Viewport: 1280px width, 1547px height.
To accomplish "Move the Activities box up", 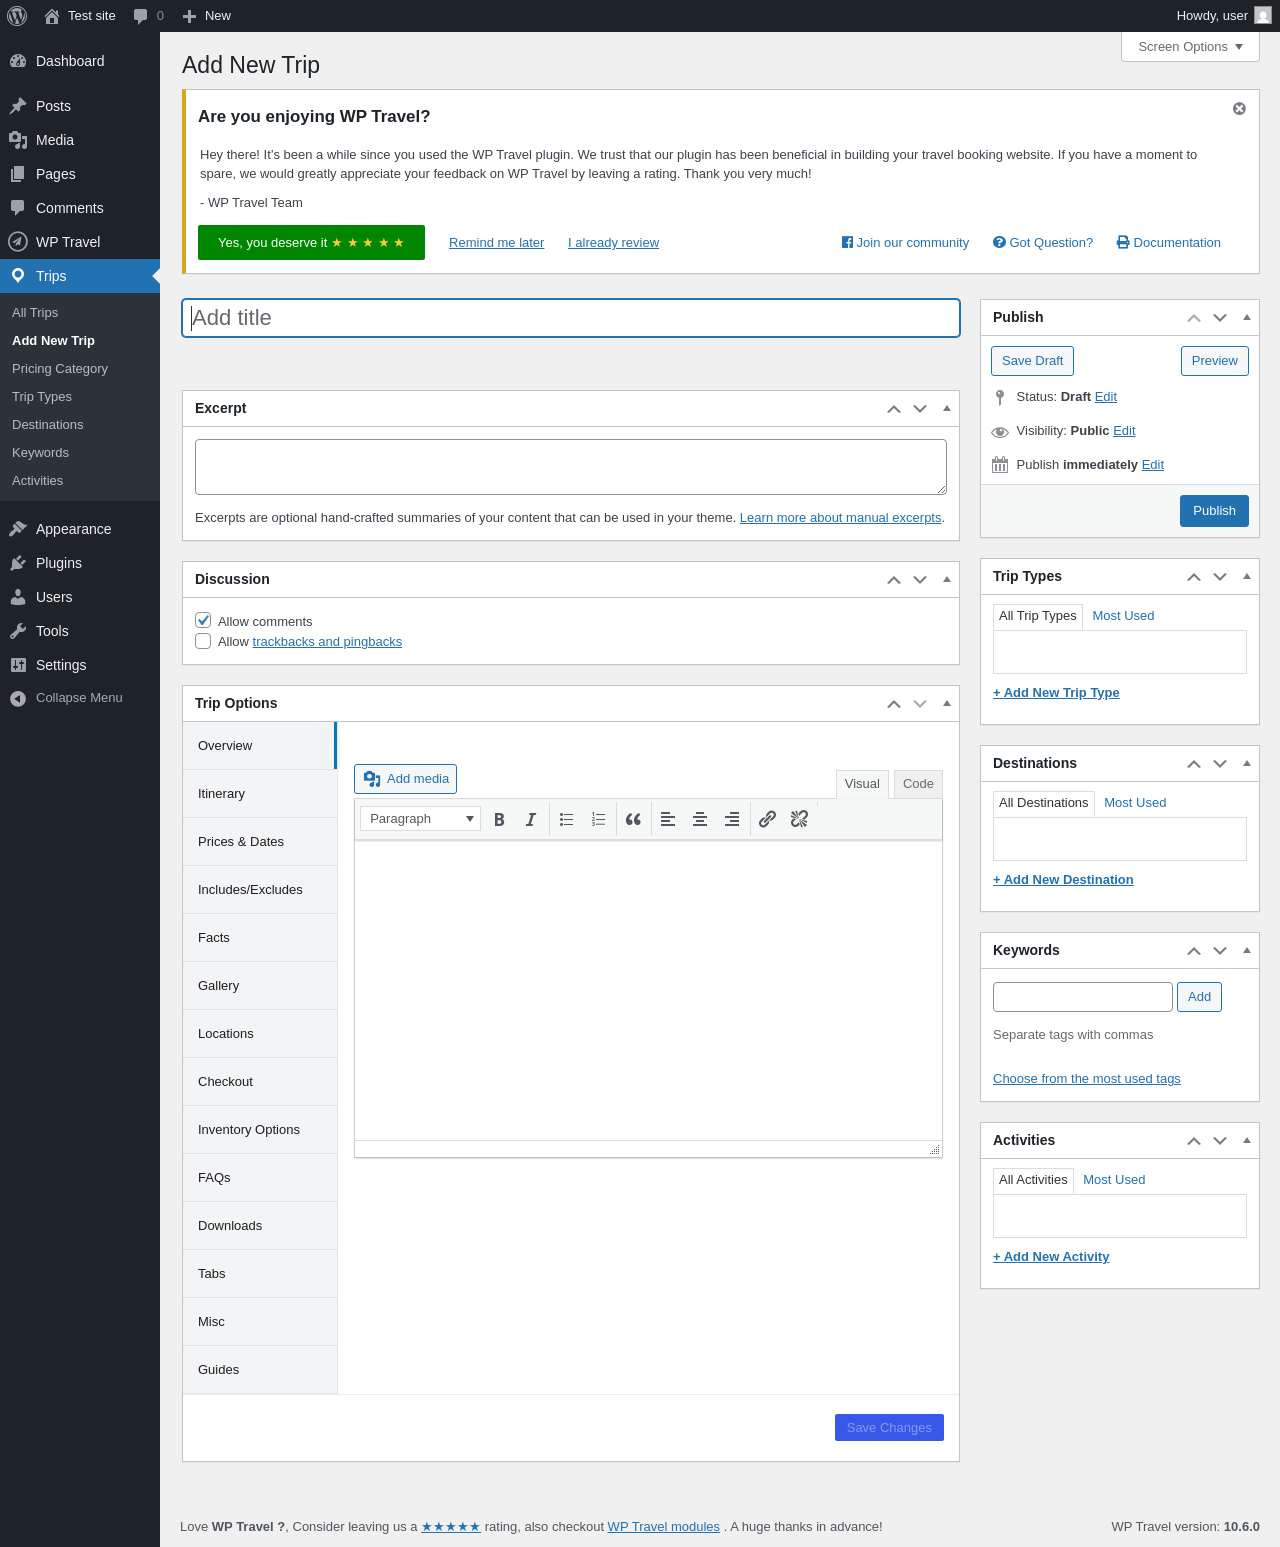I will (x=1194, y=1141).
